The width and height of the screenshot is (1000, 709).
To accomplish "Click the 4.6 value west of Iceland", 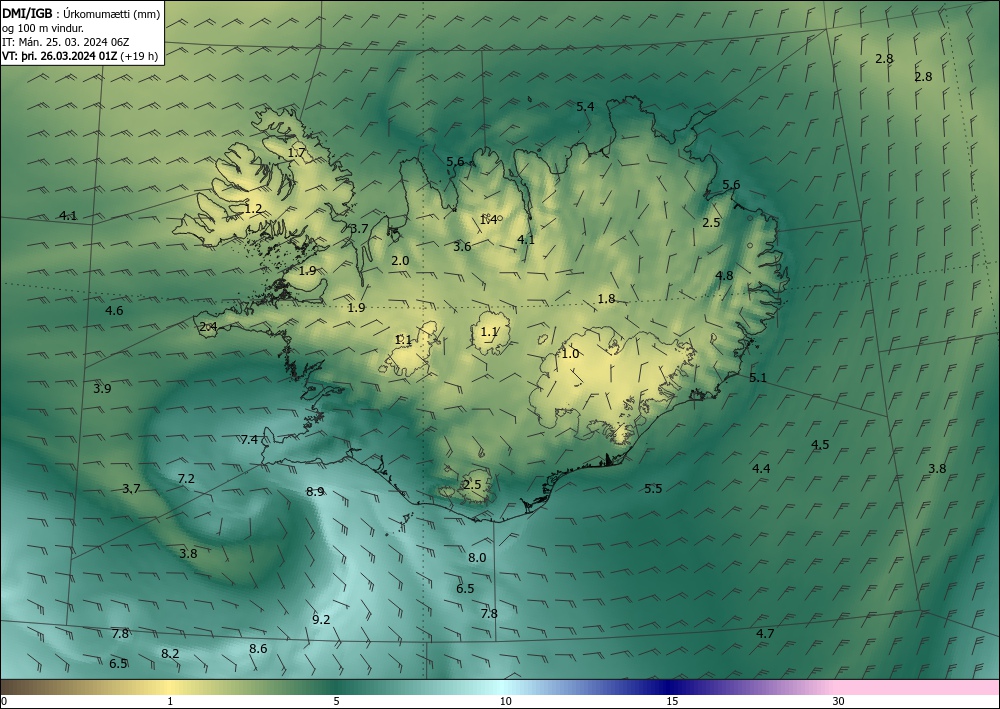I will pos(114,311).
